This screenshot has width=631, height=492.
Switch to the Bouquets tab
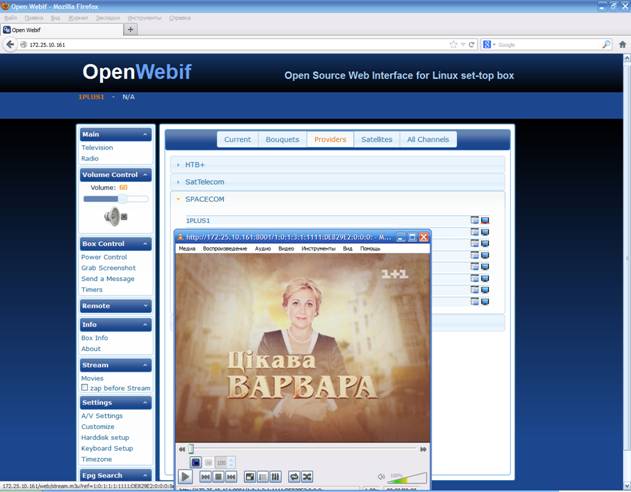(x=283, y=140)
